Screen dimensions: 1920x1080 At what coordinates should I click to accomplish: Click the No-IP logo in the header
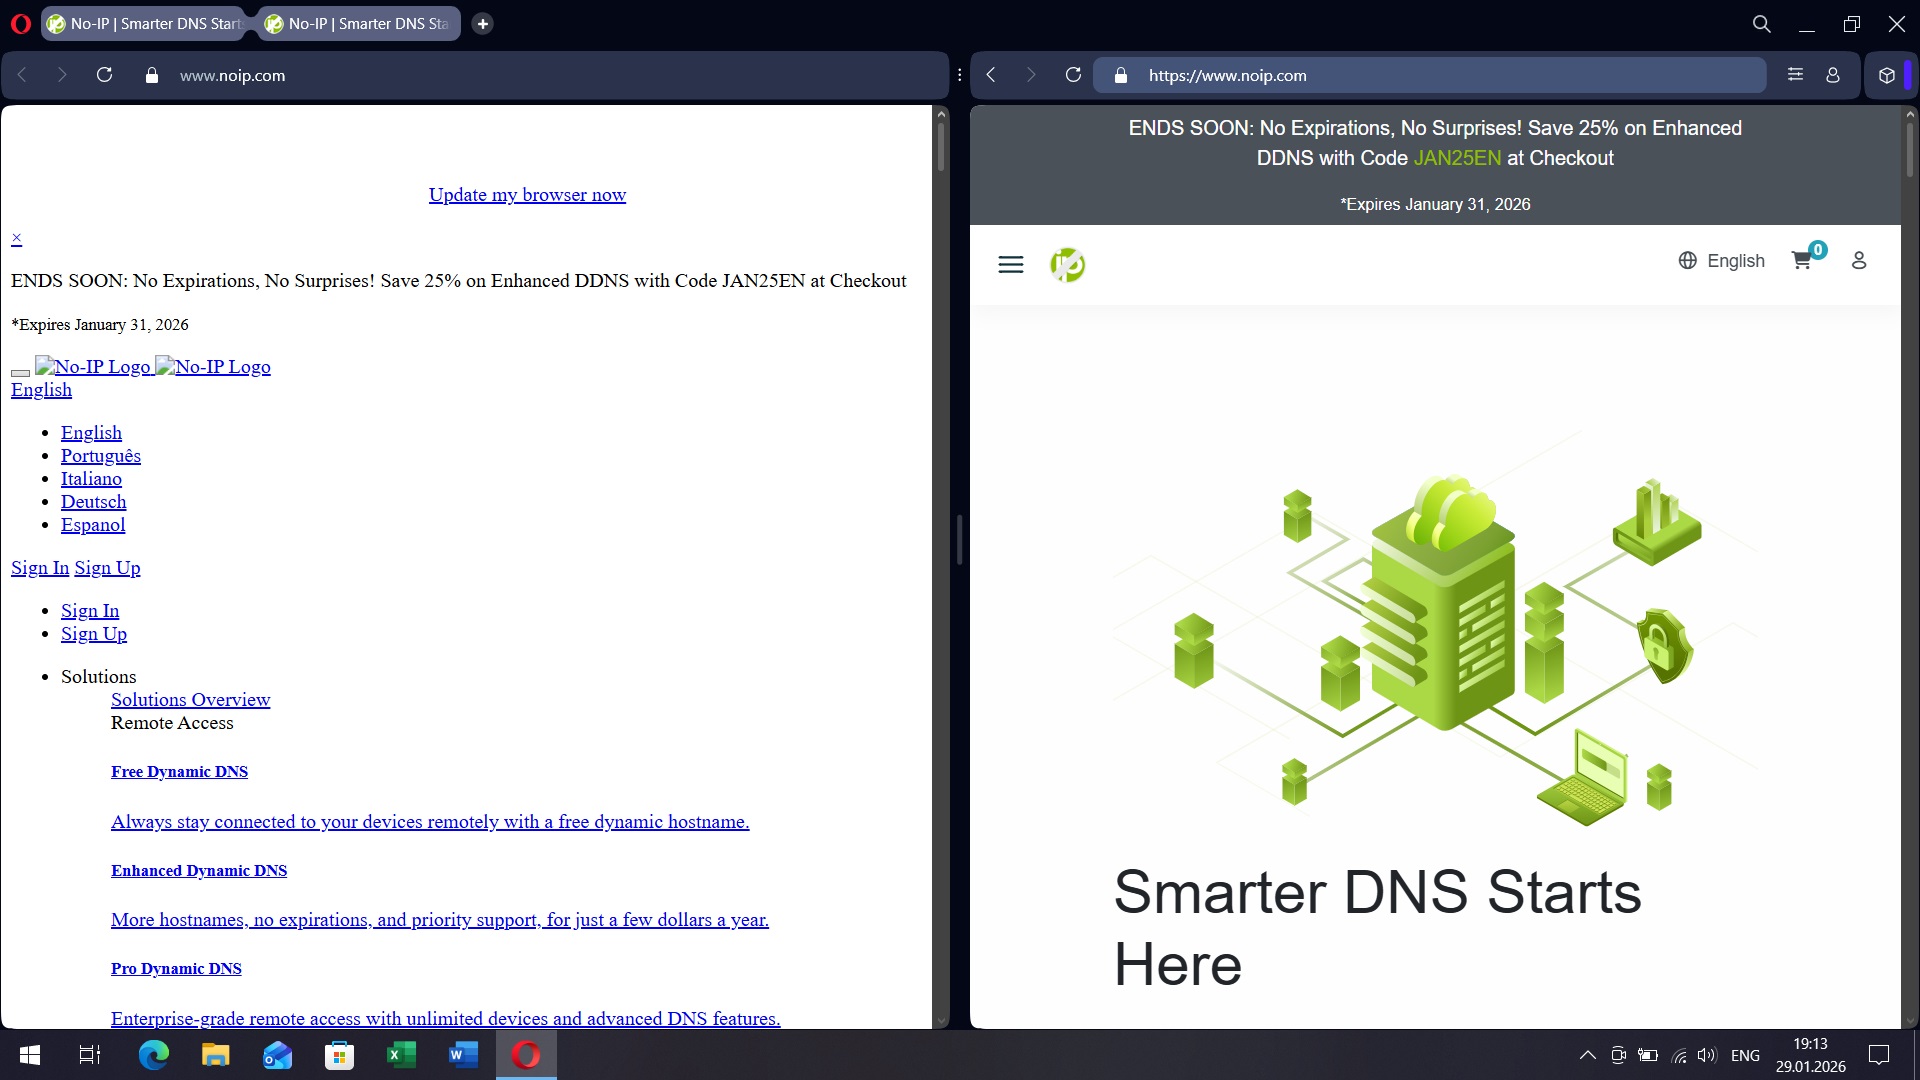click(x=1067, y=264)
